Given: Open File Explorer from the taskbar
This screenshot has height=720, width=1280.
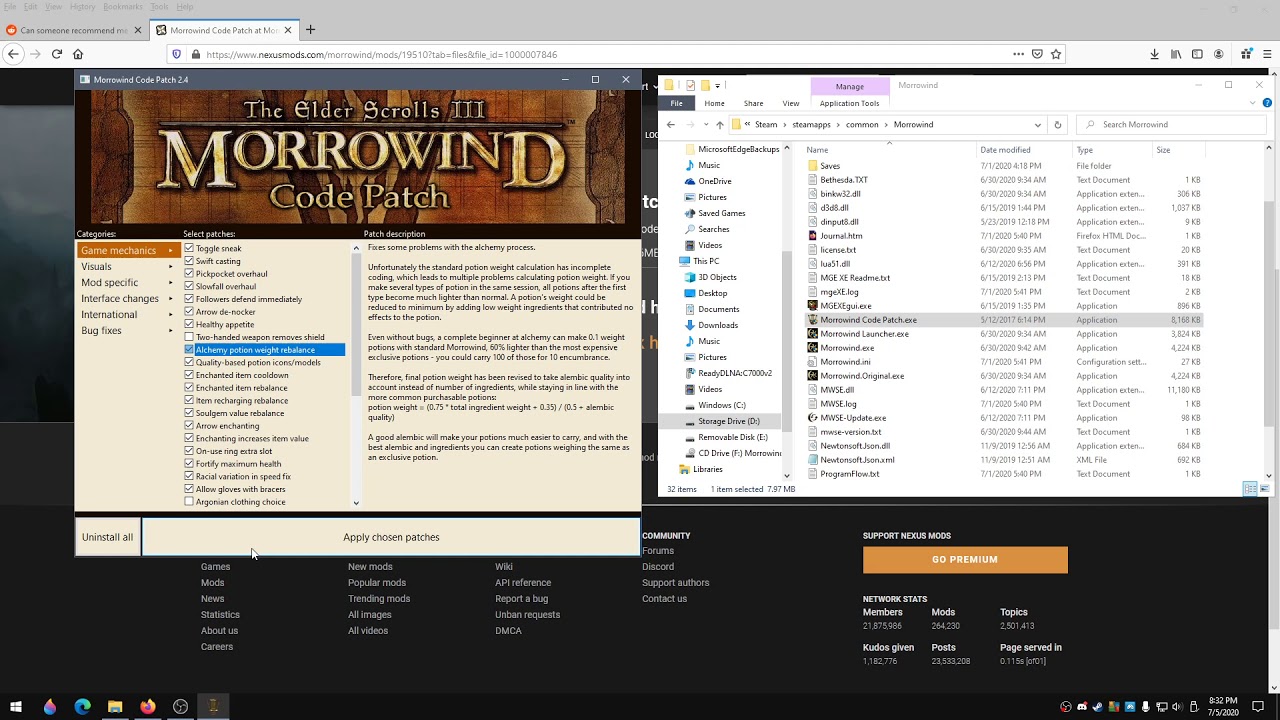Looking at the screenshot, I should 115,707.
